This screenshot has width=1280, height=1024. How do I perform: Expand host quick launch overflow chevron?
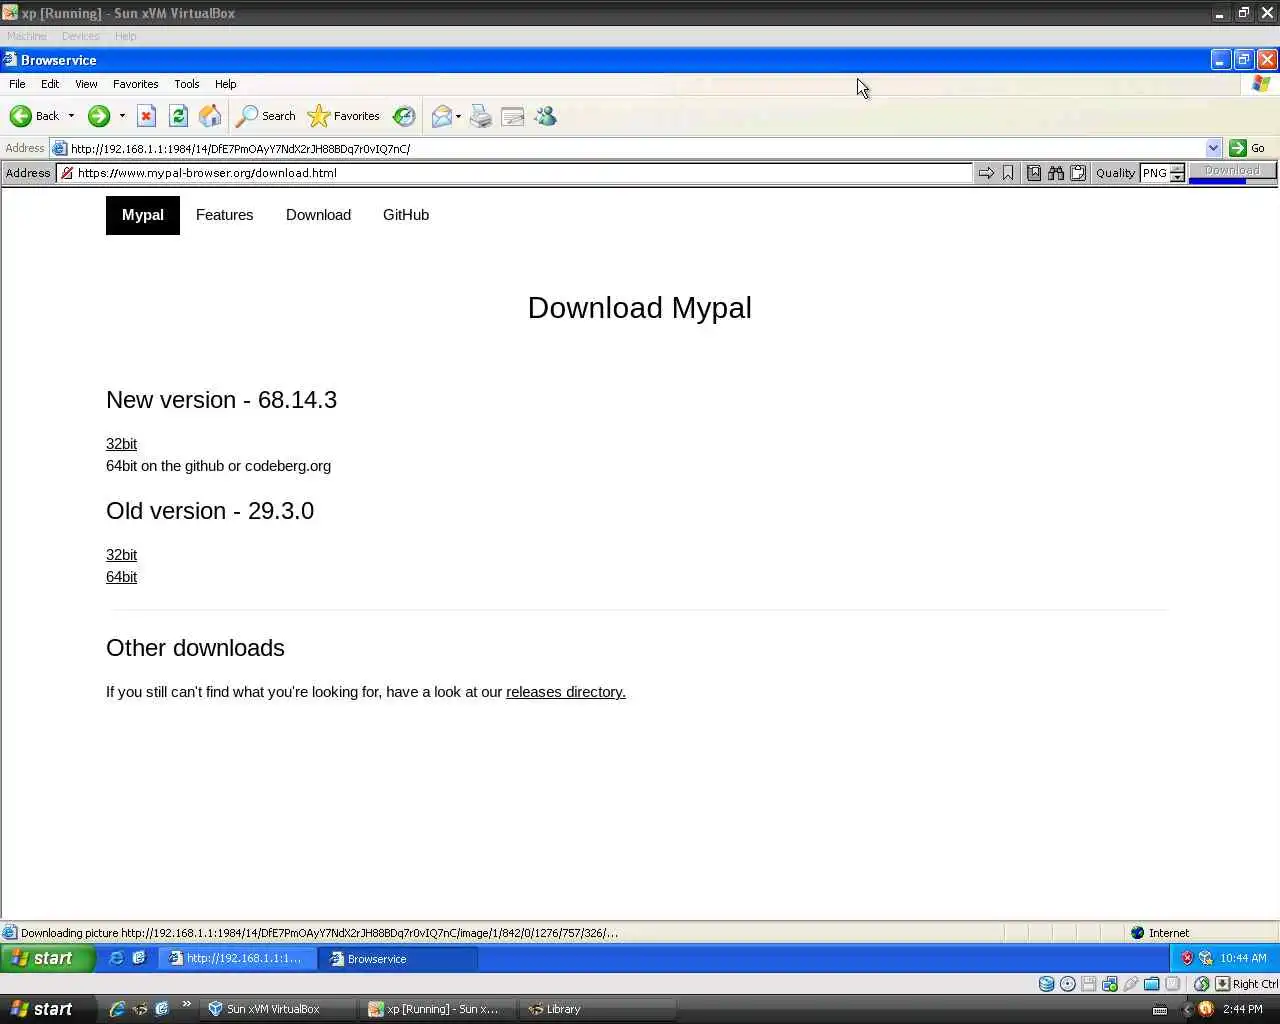point(186,1004)
